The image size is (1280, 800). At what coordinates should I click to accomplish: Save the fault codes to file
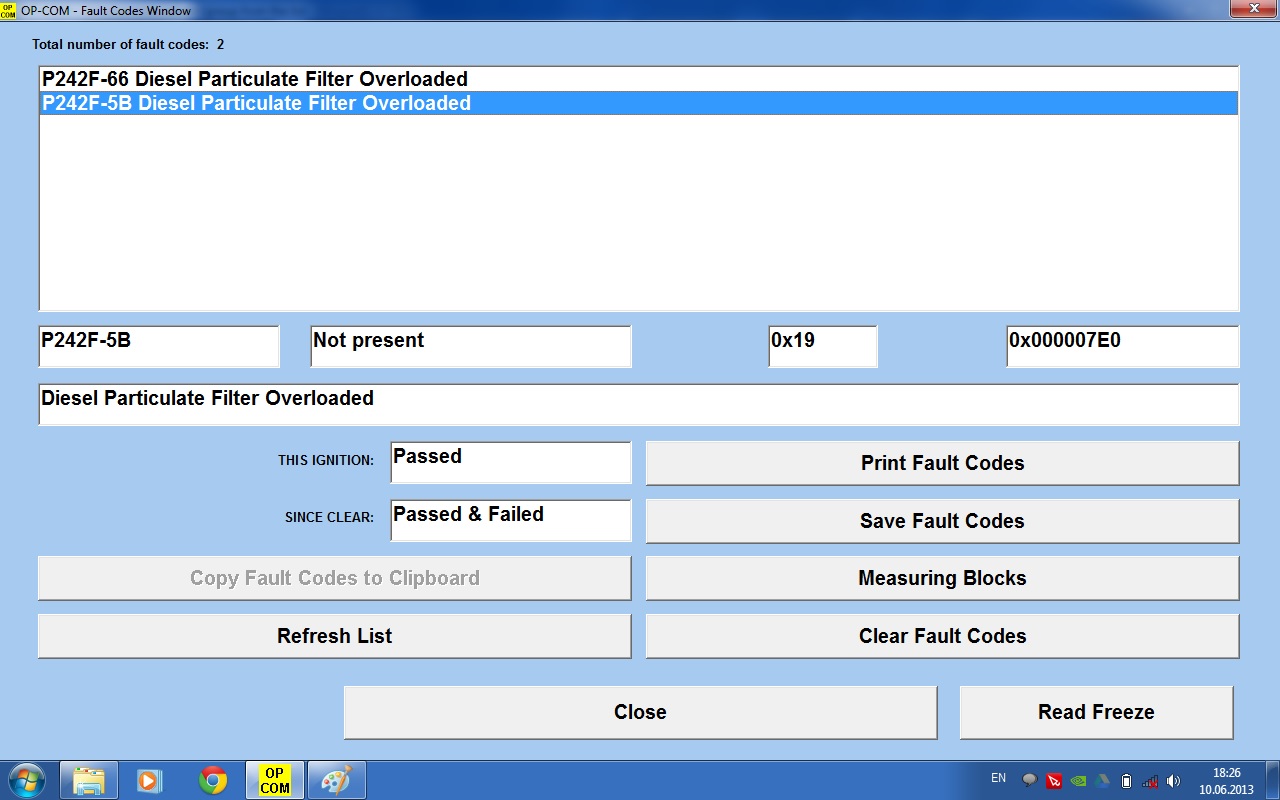point(942,521)
